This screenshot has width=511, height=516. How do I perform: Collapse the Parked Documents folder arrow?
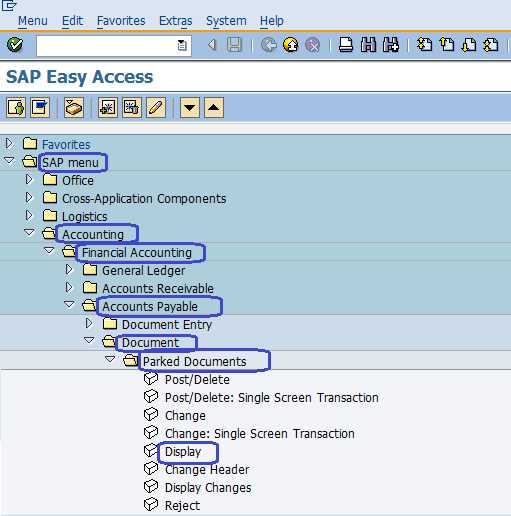110,359
